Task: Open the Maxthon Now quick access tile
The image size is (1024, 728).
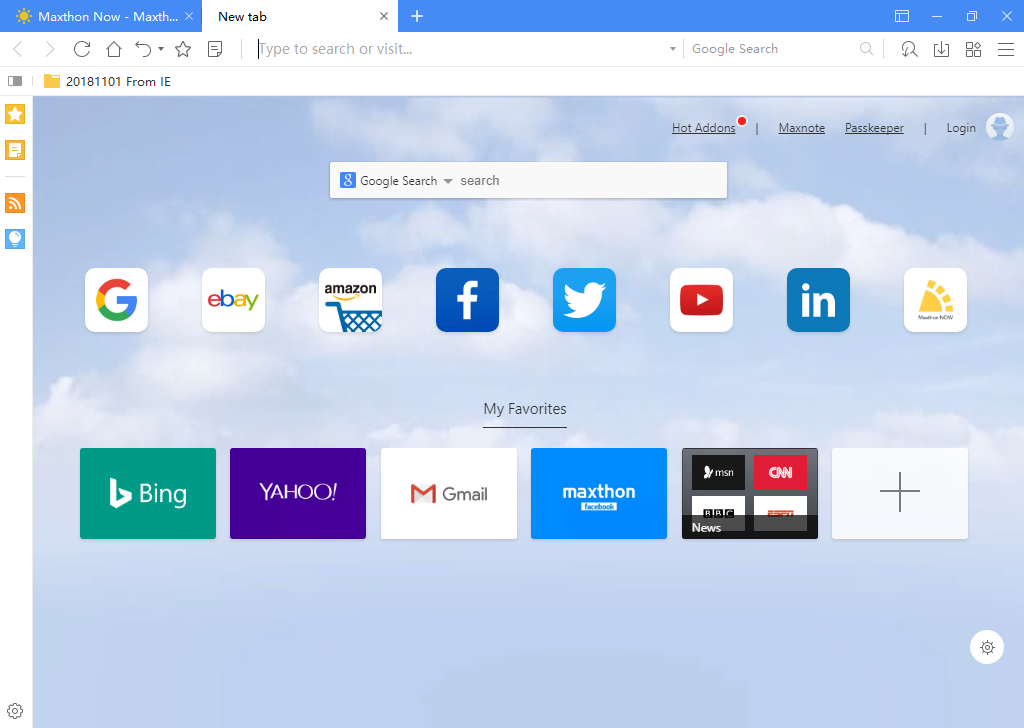Action: click(935, 300)
